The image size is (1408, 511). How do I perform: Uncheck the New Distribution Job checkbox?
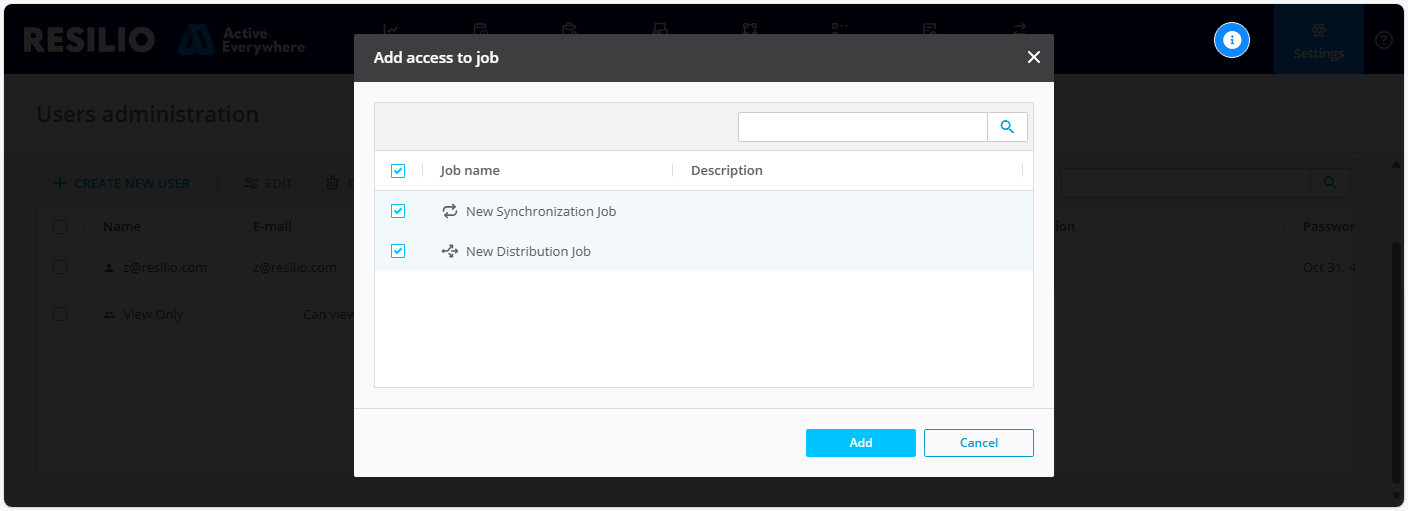[x=398, y=251]
